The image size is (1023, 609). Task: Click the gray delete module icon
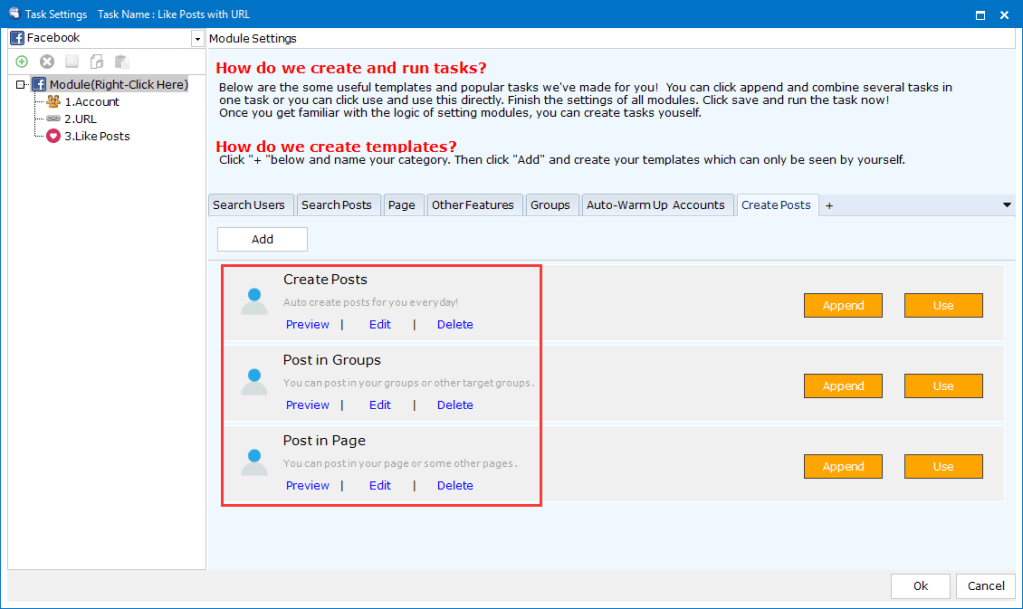coord(46,62)
